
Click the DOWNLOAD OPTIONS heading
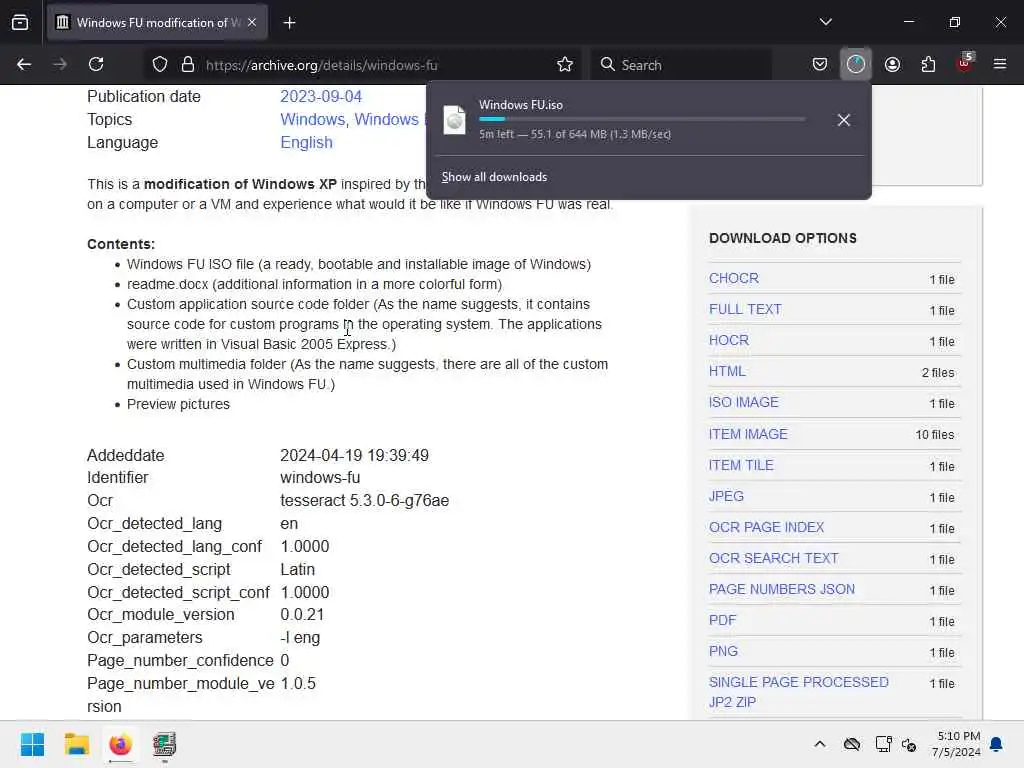coord(782,238)
